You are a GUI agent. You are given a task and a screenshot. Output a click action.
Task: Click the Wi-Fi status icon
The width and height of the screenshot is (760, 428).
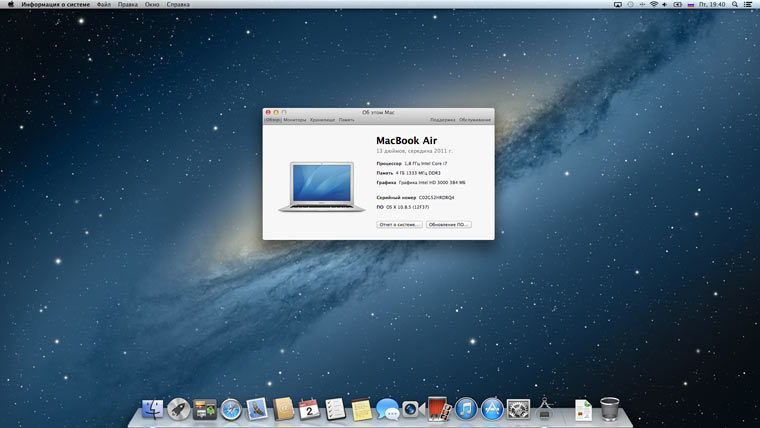tap(654, 5)
